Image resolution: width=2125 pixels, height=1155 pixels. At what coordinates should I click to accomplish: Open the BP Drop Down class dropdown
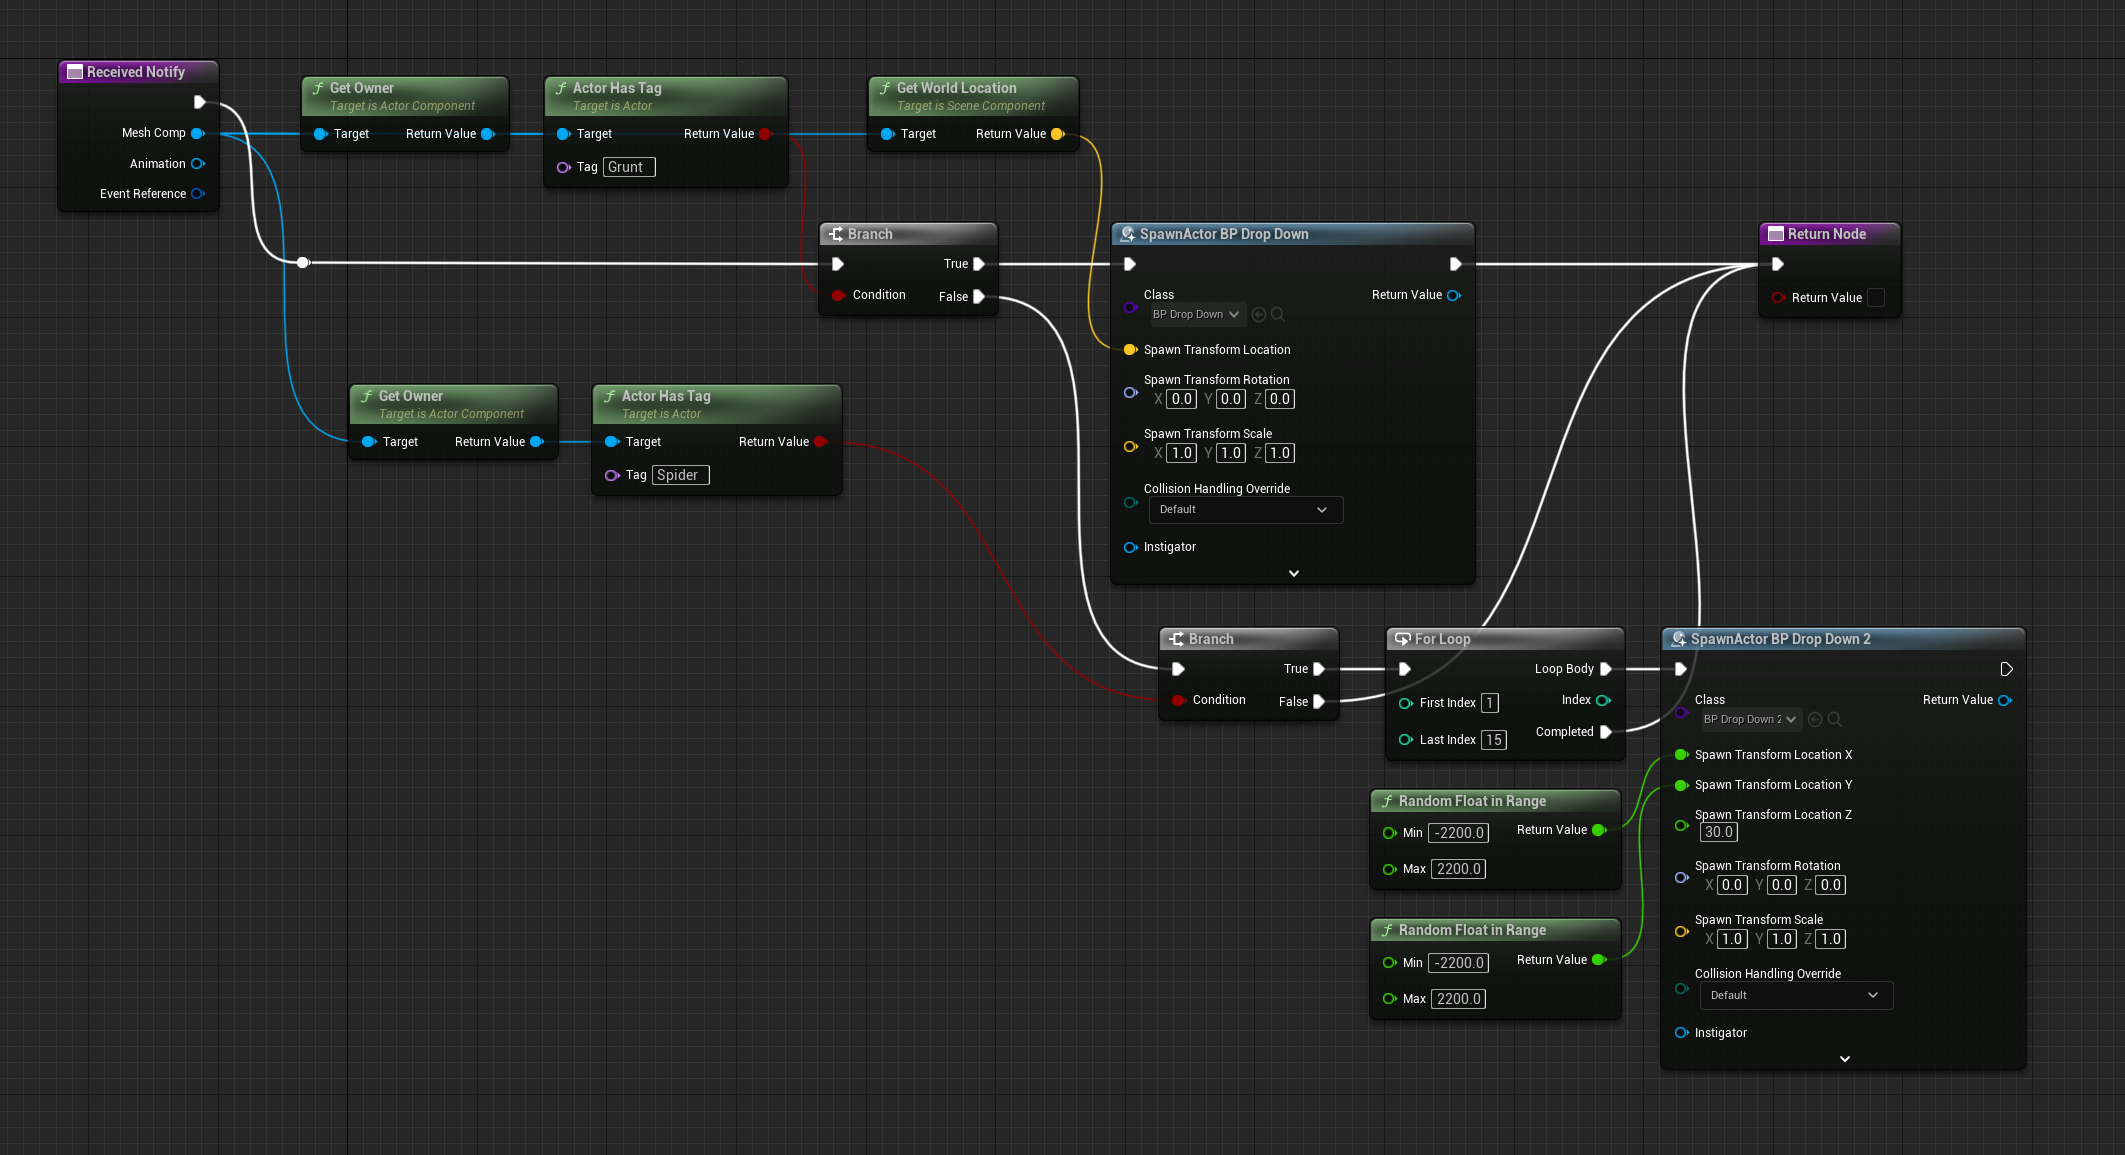pyautogui.click(x=1197, y=314)
